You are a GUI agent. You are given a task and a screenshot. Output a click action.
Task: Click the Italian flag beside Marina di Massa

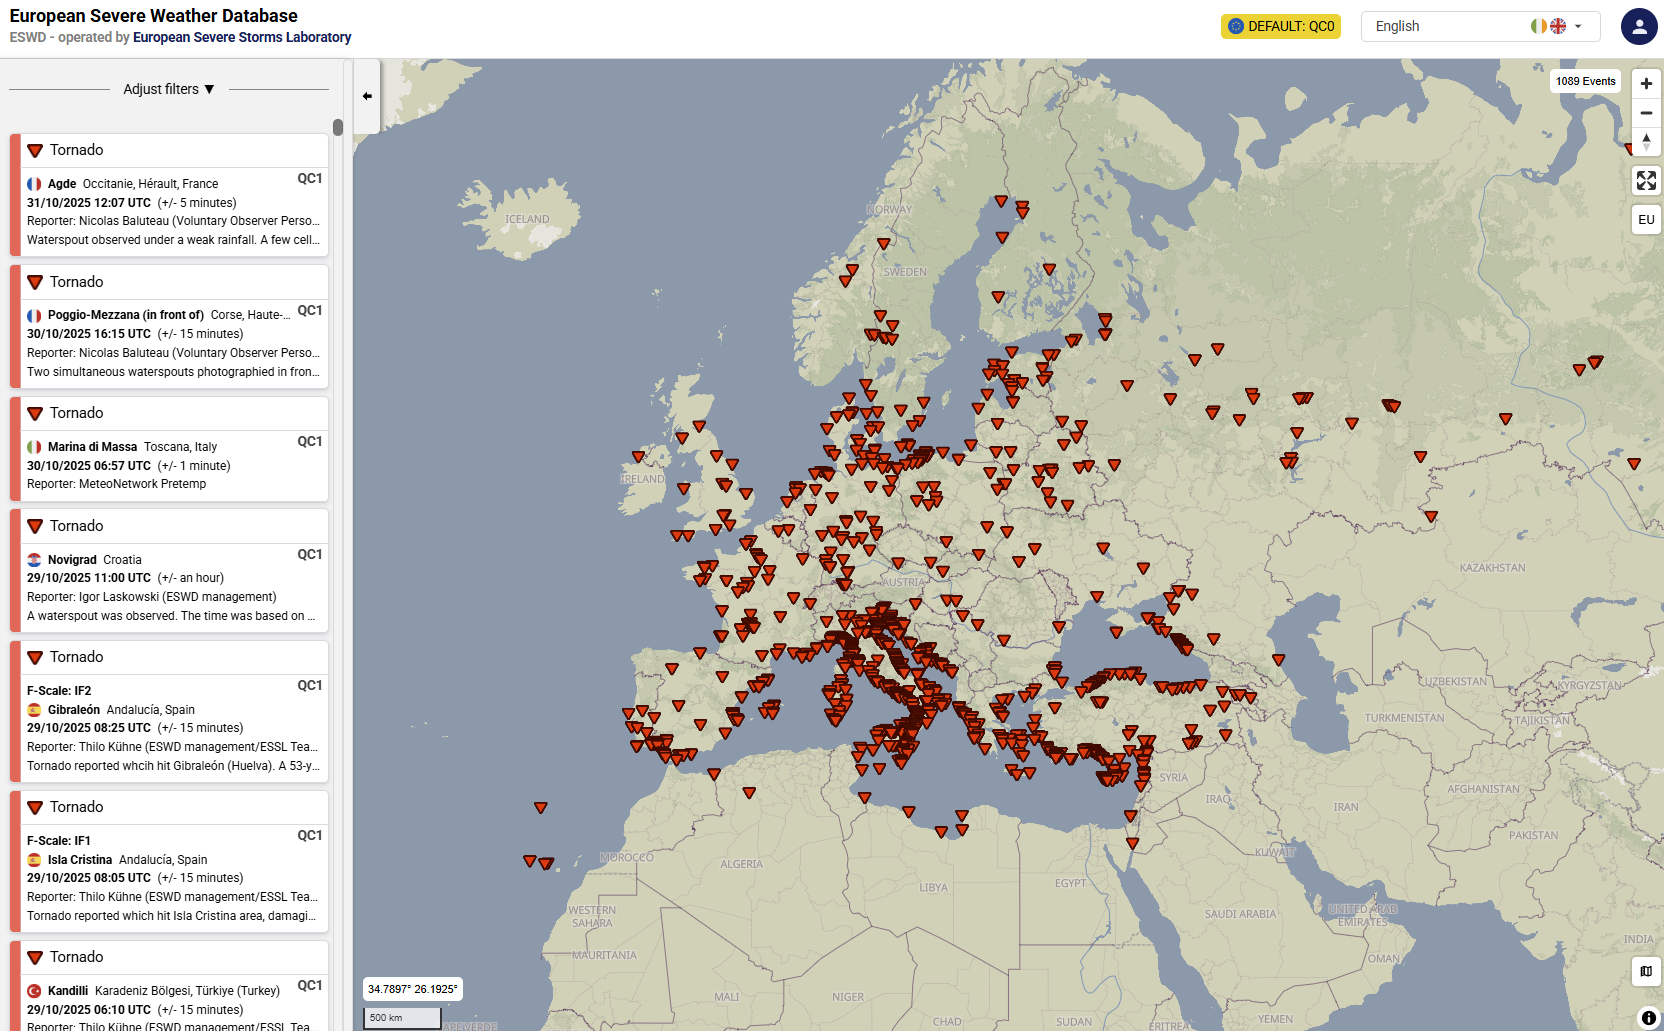tap(34, 447)
